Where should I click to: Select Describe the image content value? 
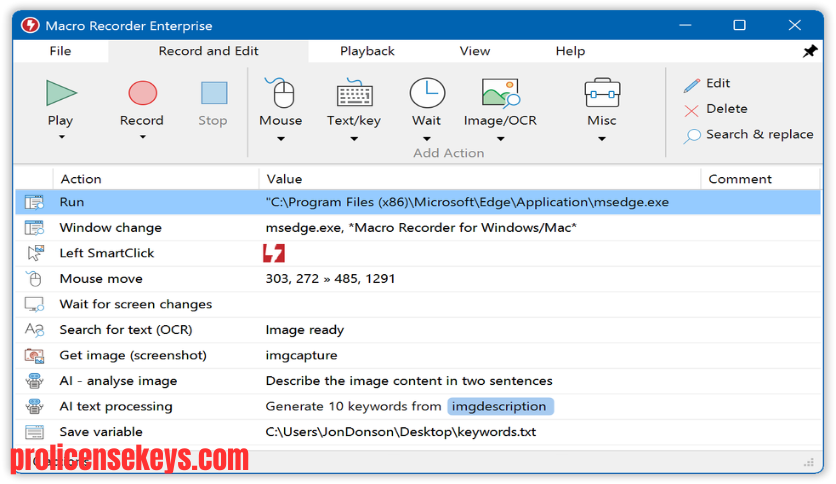(x=409, y=381)
